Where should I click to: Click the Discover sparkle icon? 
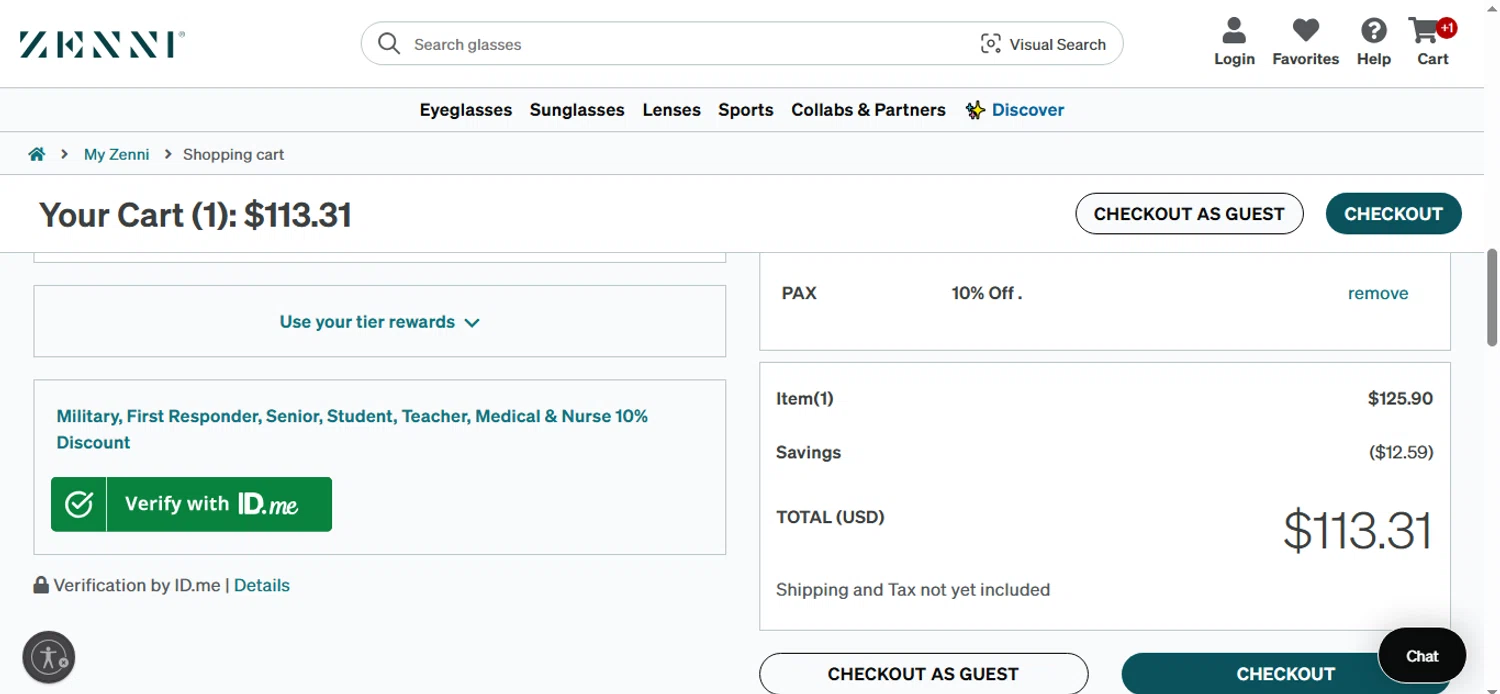(x=975, y=110)
